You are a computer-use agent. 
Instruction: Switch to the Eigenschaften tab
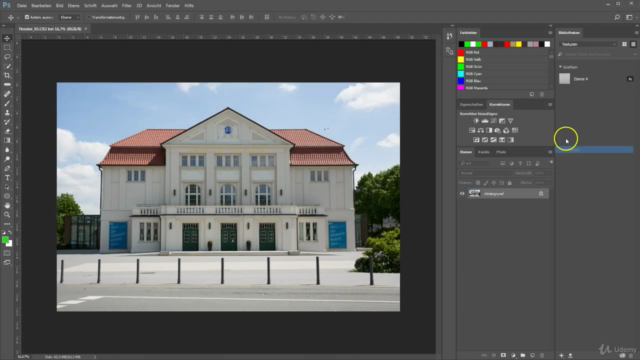[x=471, y=104]
